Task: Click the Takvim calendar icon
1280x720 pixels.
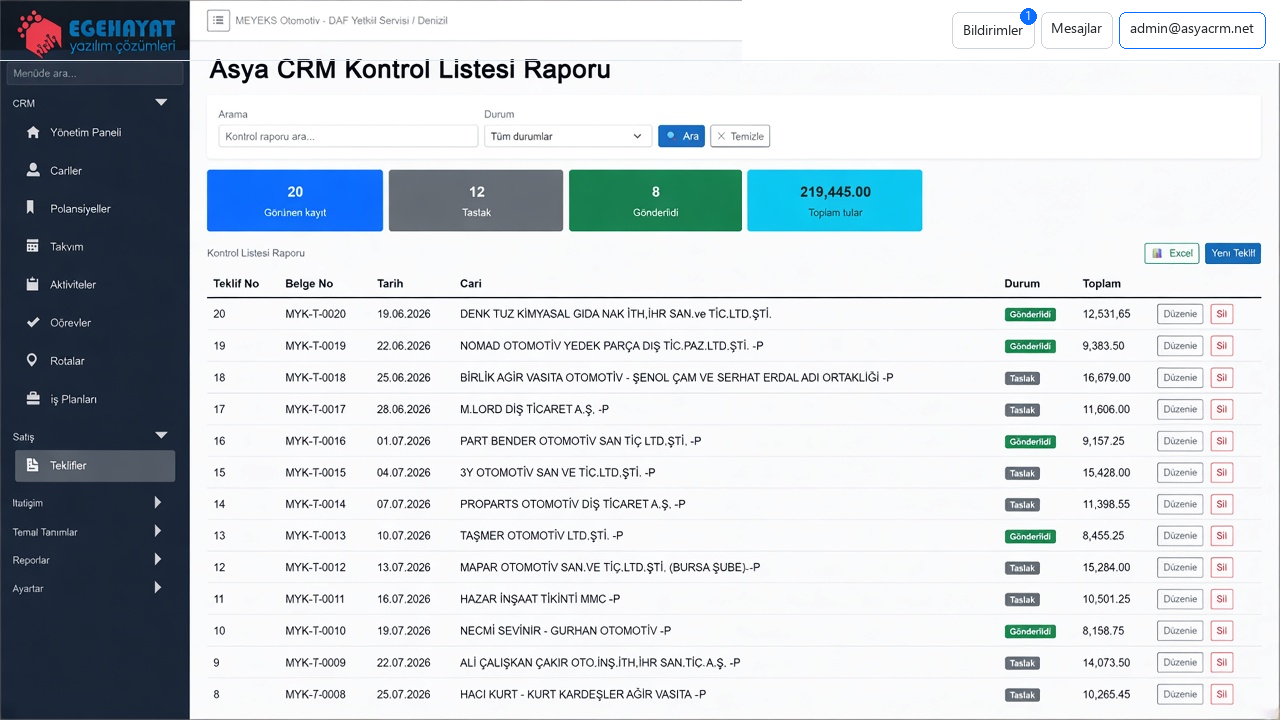Action: (33, 246)
